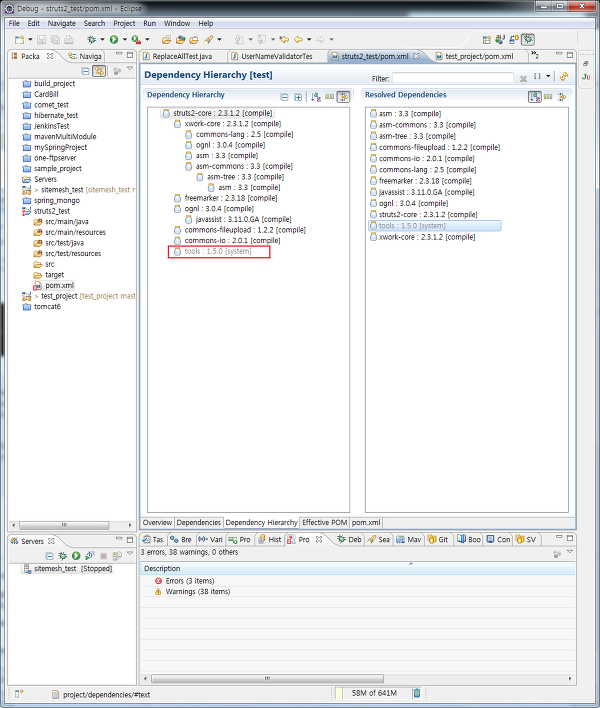This screenshot has width=600, height=708.
Task: Open the New wizard dropdown arrow
Action: click(30, 40)
